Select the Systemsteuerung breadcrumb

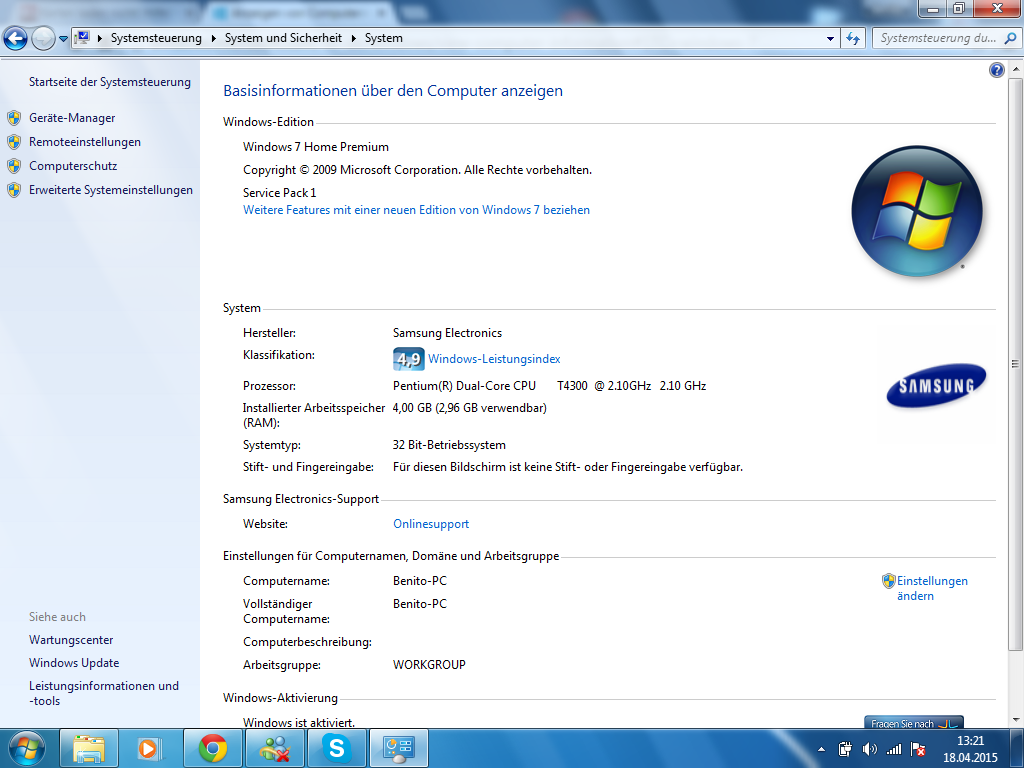(x=156, y=38)
